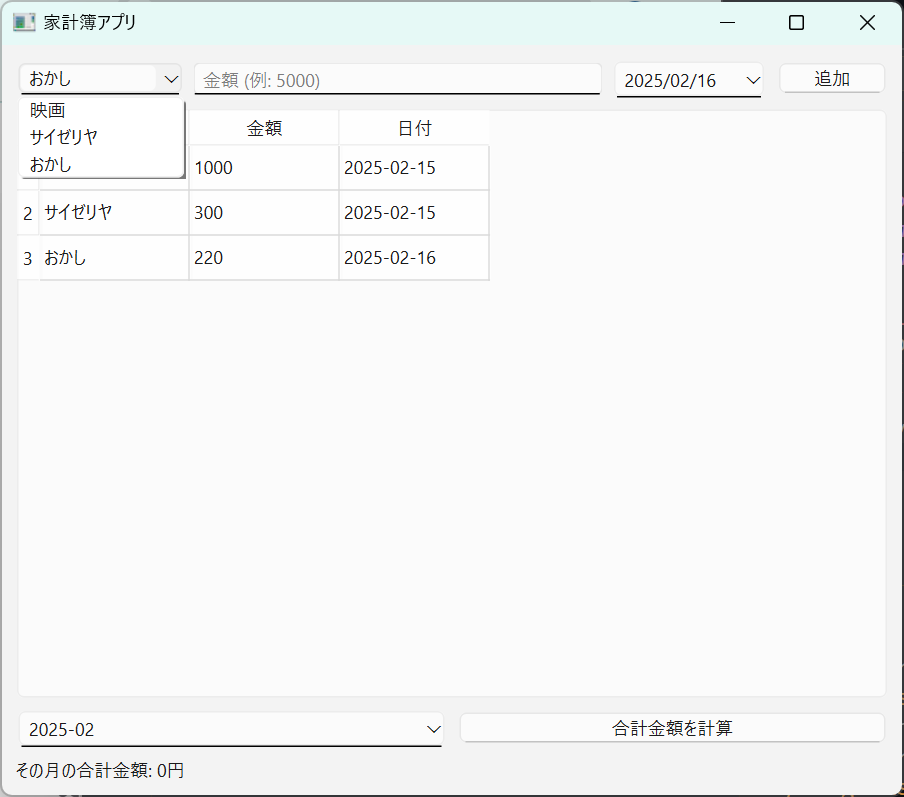The image size is (904, 797).
Task: Select 映画 from the open dropdown list
Action: click(x=48, y=111)
